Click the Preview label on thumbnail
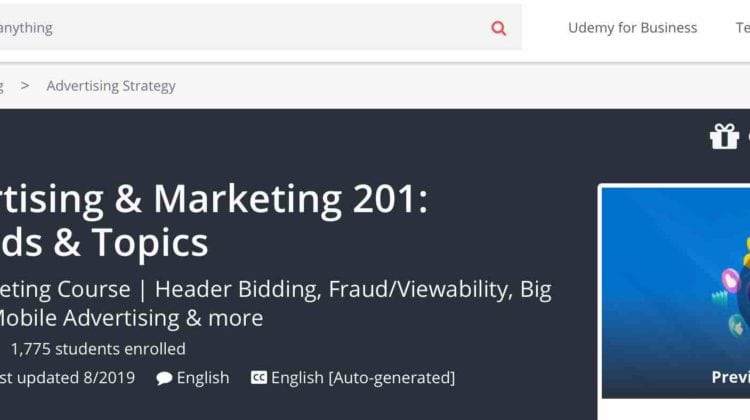750x420 pixels. tap(730, 377)
